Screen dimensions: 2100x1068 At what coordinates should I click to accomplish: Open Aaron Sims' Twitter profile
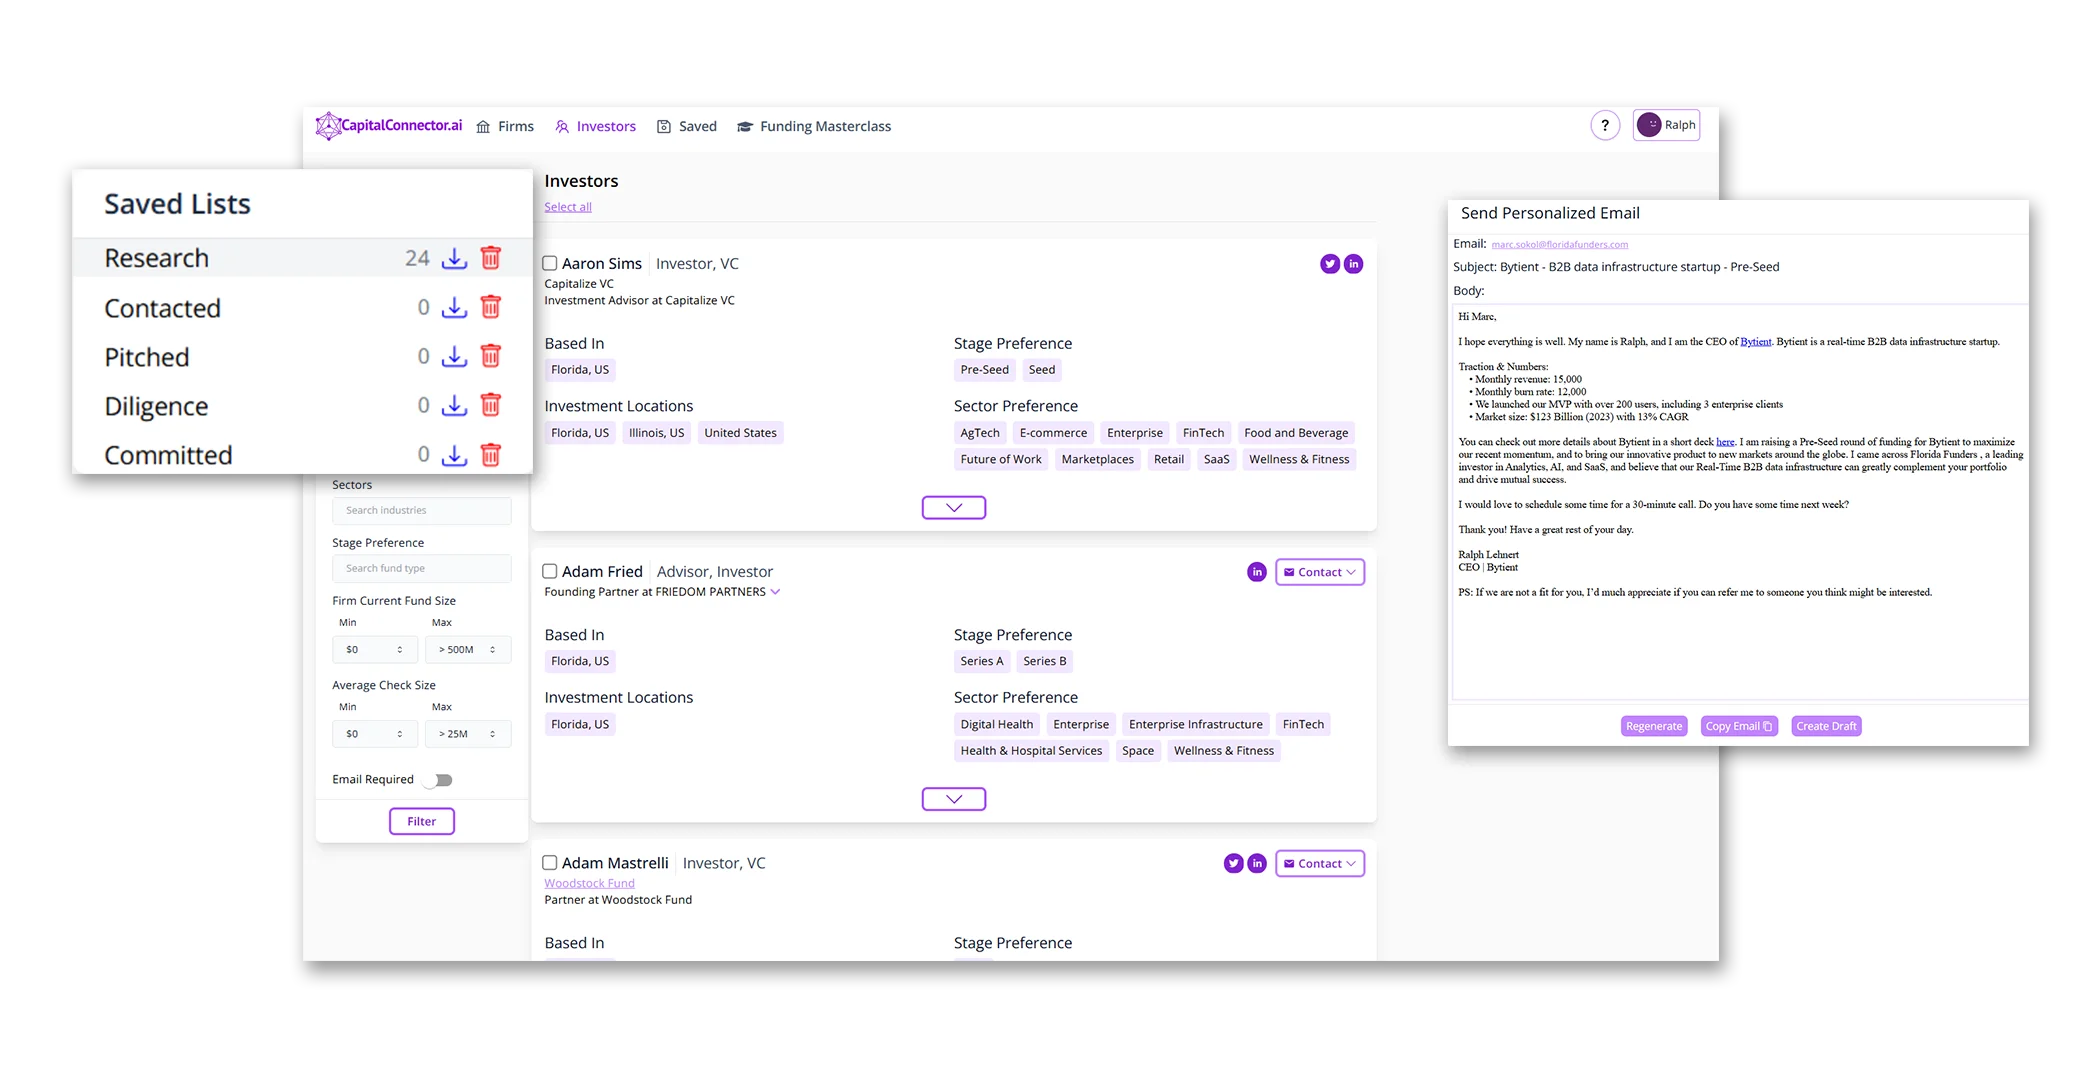(x=1329, y=264)
